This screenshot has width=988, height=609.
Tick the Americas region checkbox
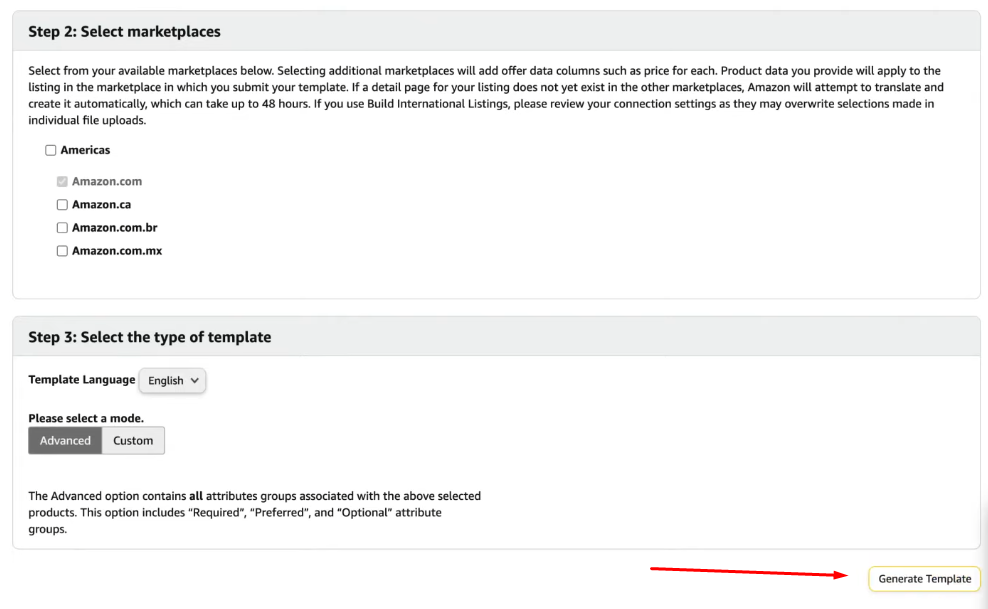coord(50,150)
